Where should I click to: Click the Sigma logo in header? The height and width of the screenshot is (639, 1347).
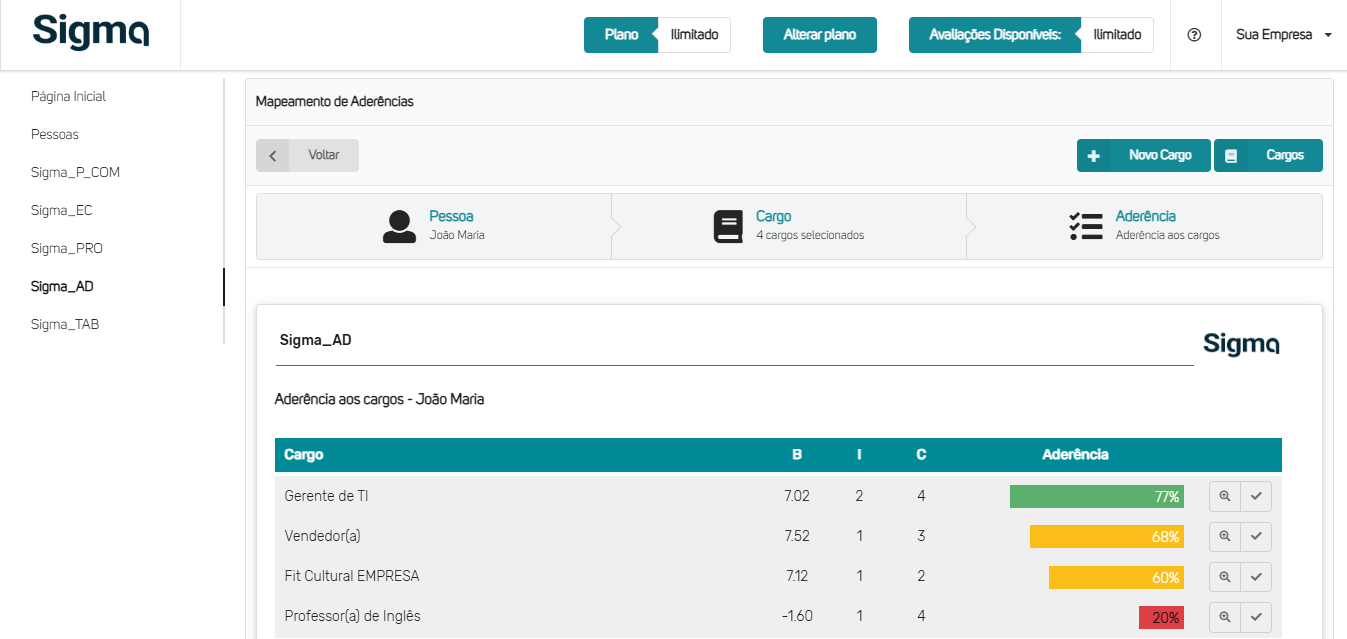pyautogui.click(x=91, y=32)
